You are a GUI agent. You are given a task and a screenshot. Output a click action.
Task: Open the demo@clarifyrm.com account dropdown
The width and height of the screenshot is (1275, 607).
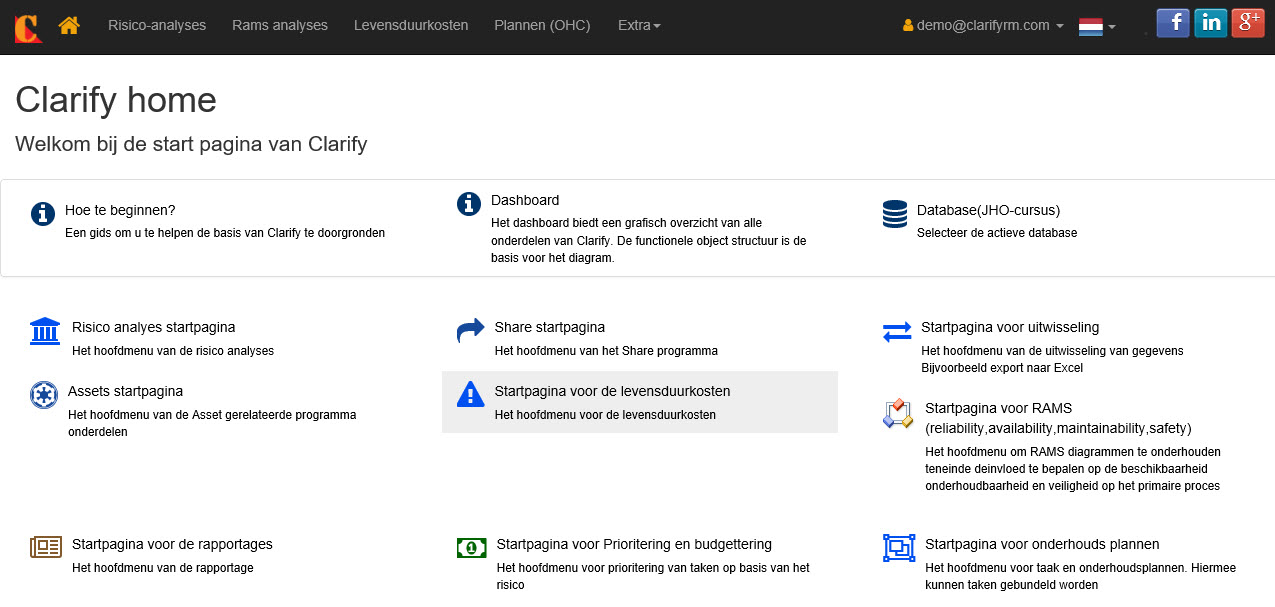pyautogui.click(x=983, y=25)
